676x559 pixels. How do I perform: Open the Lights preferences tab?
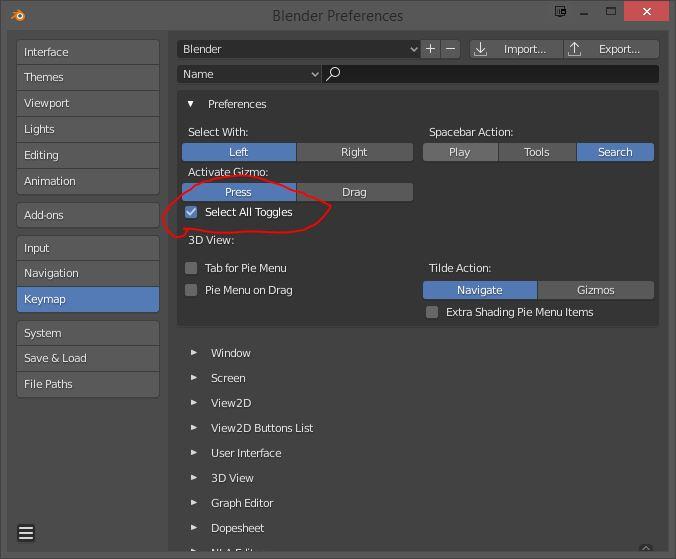[x=88, y=129]
